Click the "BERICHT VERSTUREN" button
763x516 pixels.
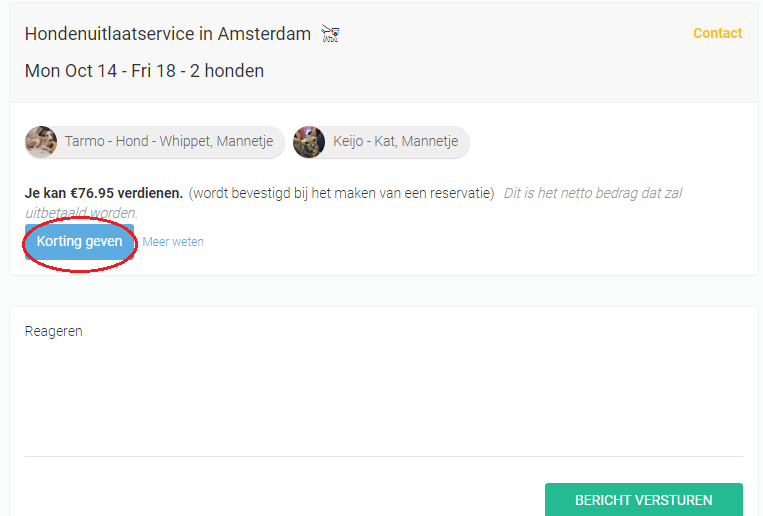point(643,500)
